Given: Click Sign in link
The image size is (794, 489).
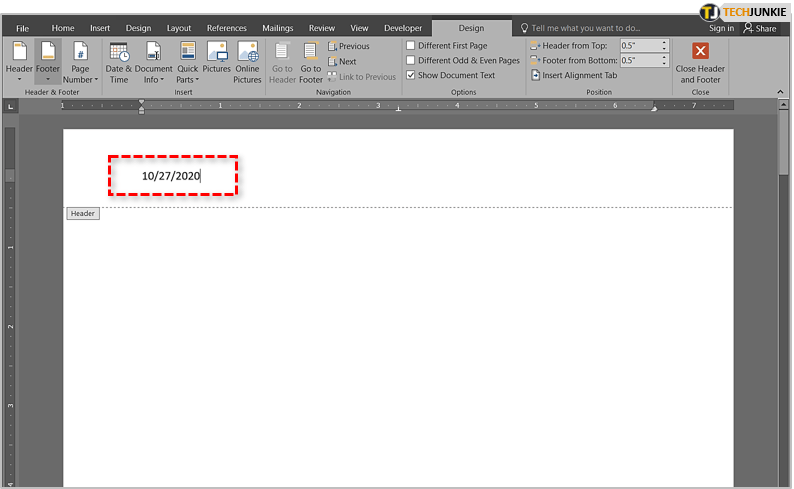Looking at the screenshot, I should (720, 28).
